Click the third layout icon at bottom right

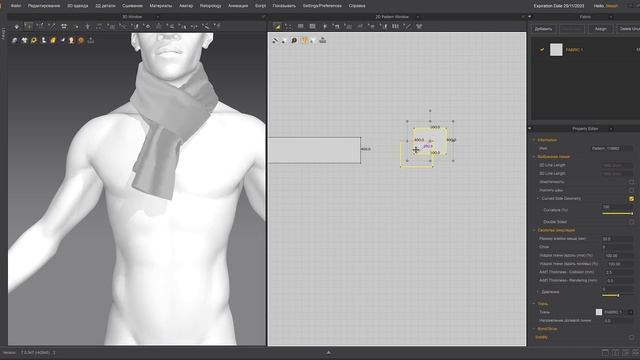point(626,352)
